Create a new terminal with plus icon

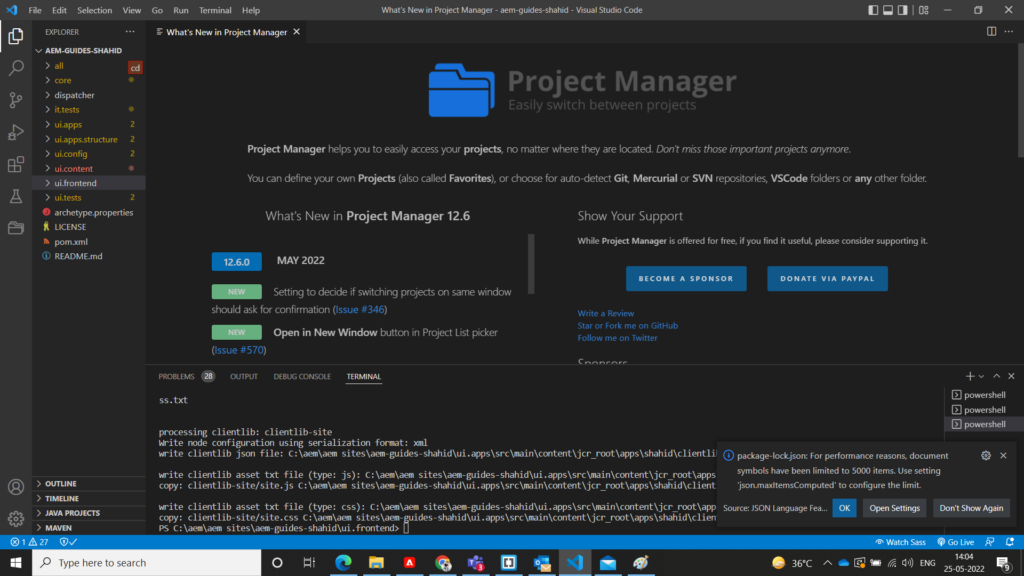(970, 376)
